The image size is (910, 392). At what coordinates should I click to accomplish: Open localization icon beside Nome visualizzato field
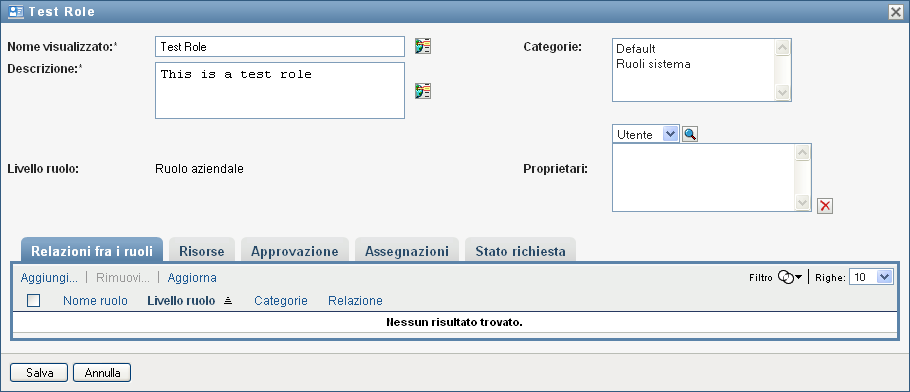click(x=422, y=46)
